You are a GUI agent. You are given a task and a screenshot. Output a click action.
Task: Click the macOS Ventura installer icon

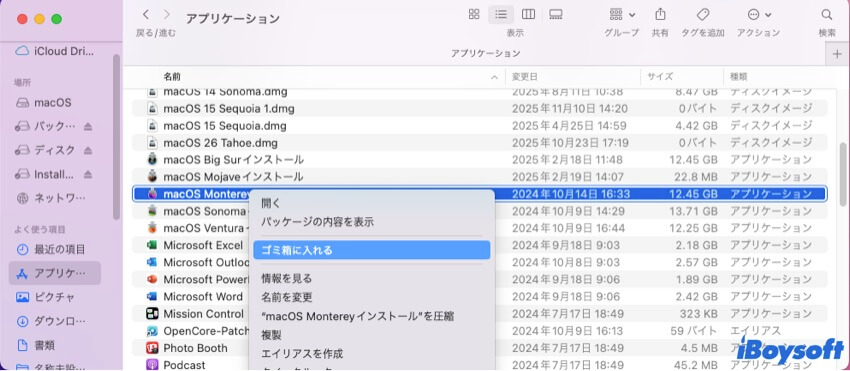tap(152, 228)
